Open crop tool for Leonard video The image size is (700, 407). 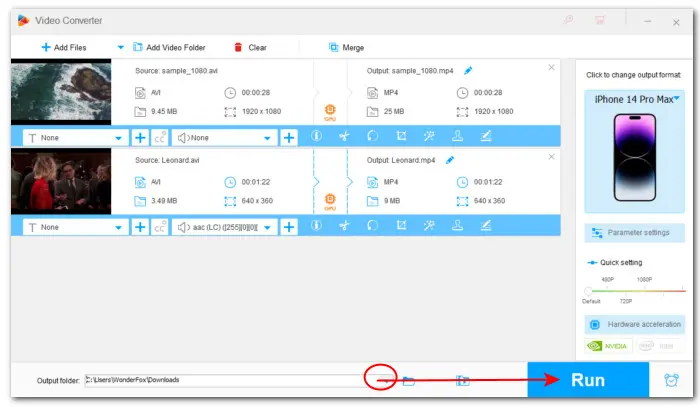401,227
